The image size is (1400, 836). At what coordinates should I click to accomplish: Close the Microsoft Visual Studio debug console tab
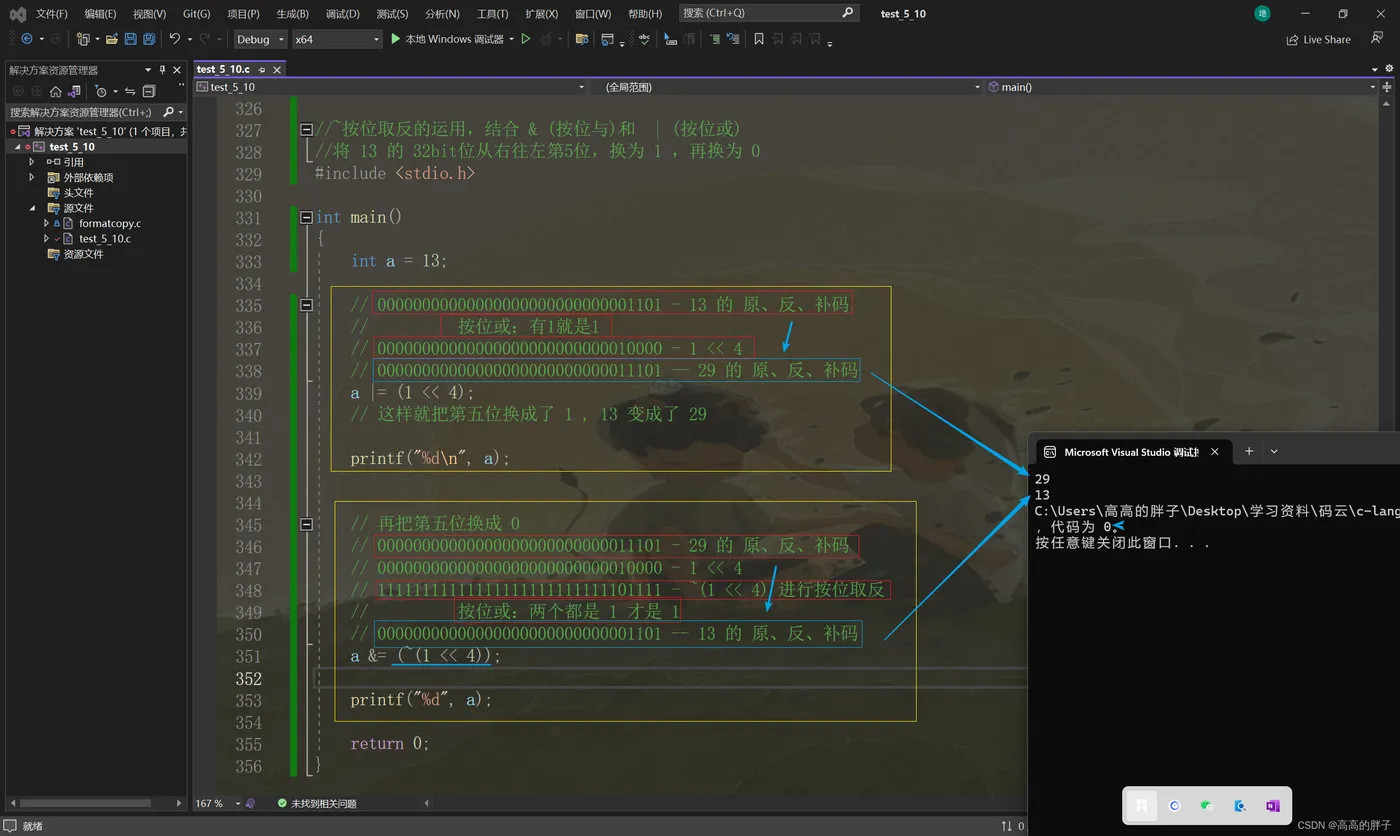coord(1214,452)
